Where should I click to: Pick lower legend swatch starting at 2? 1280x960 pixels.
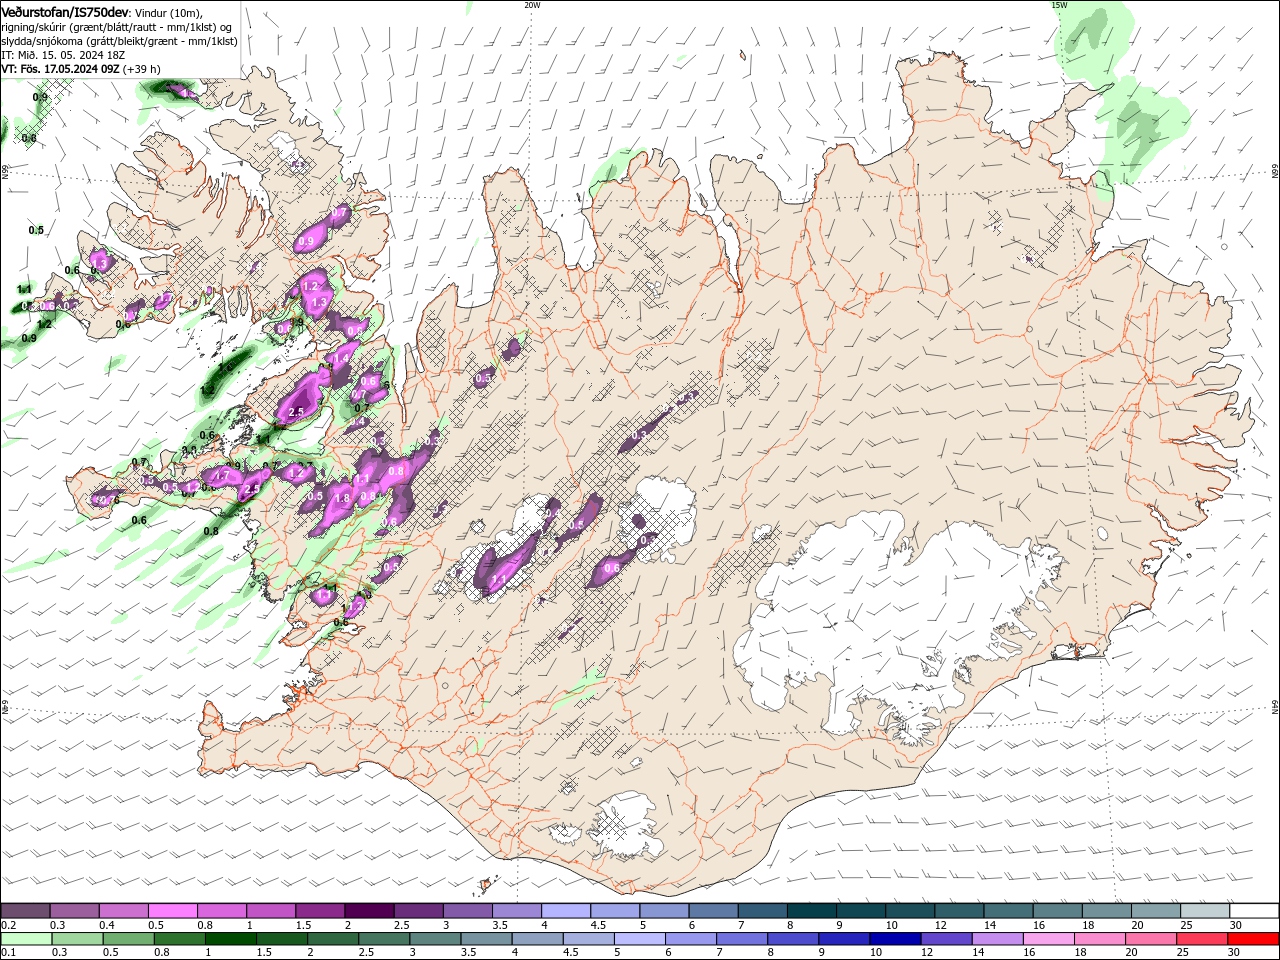pyautogui.click(x=333, y=939)
